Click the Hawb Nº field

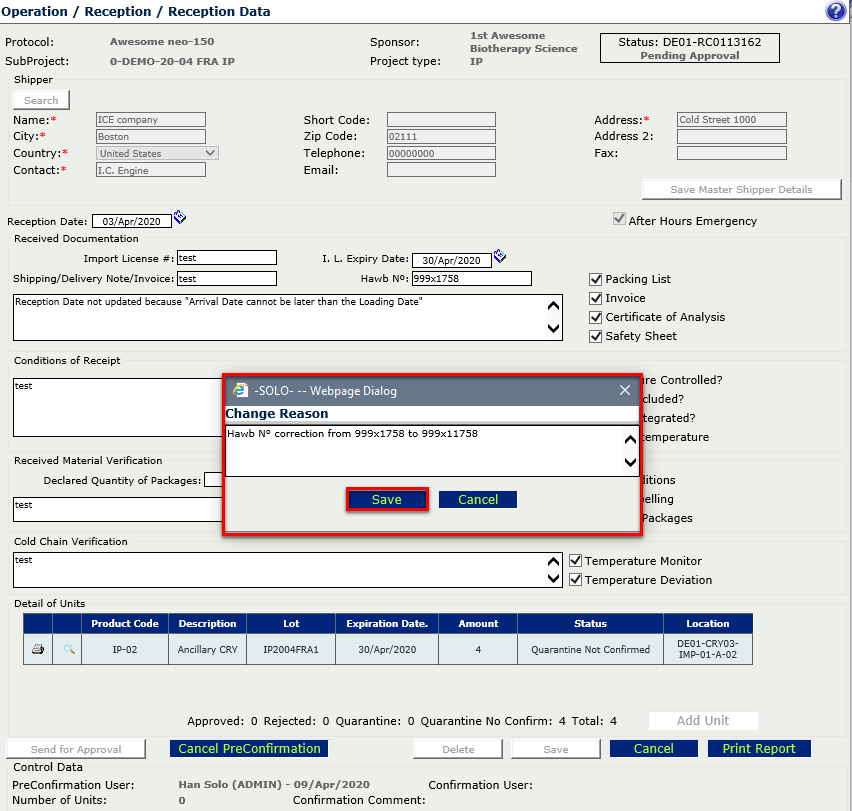(472, 279)
